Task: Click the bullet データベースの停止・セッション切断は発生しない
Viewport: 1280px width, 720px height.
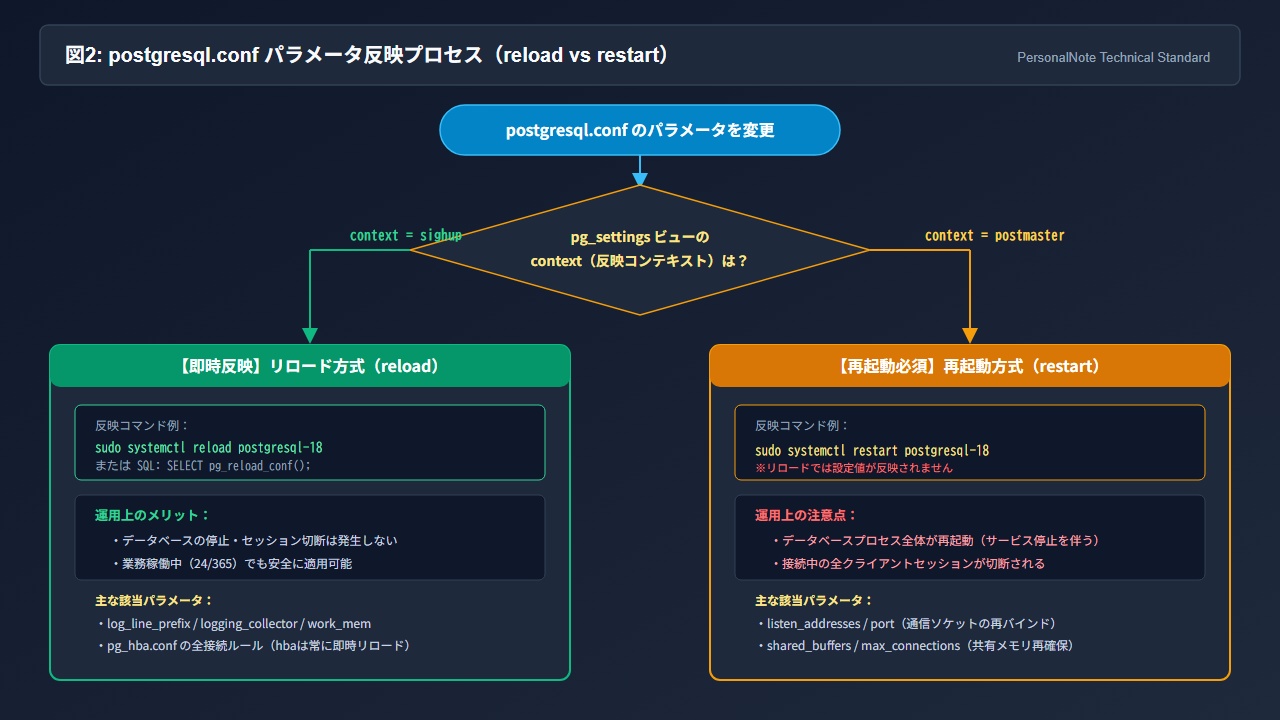Action: [254, 540]
